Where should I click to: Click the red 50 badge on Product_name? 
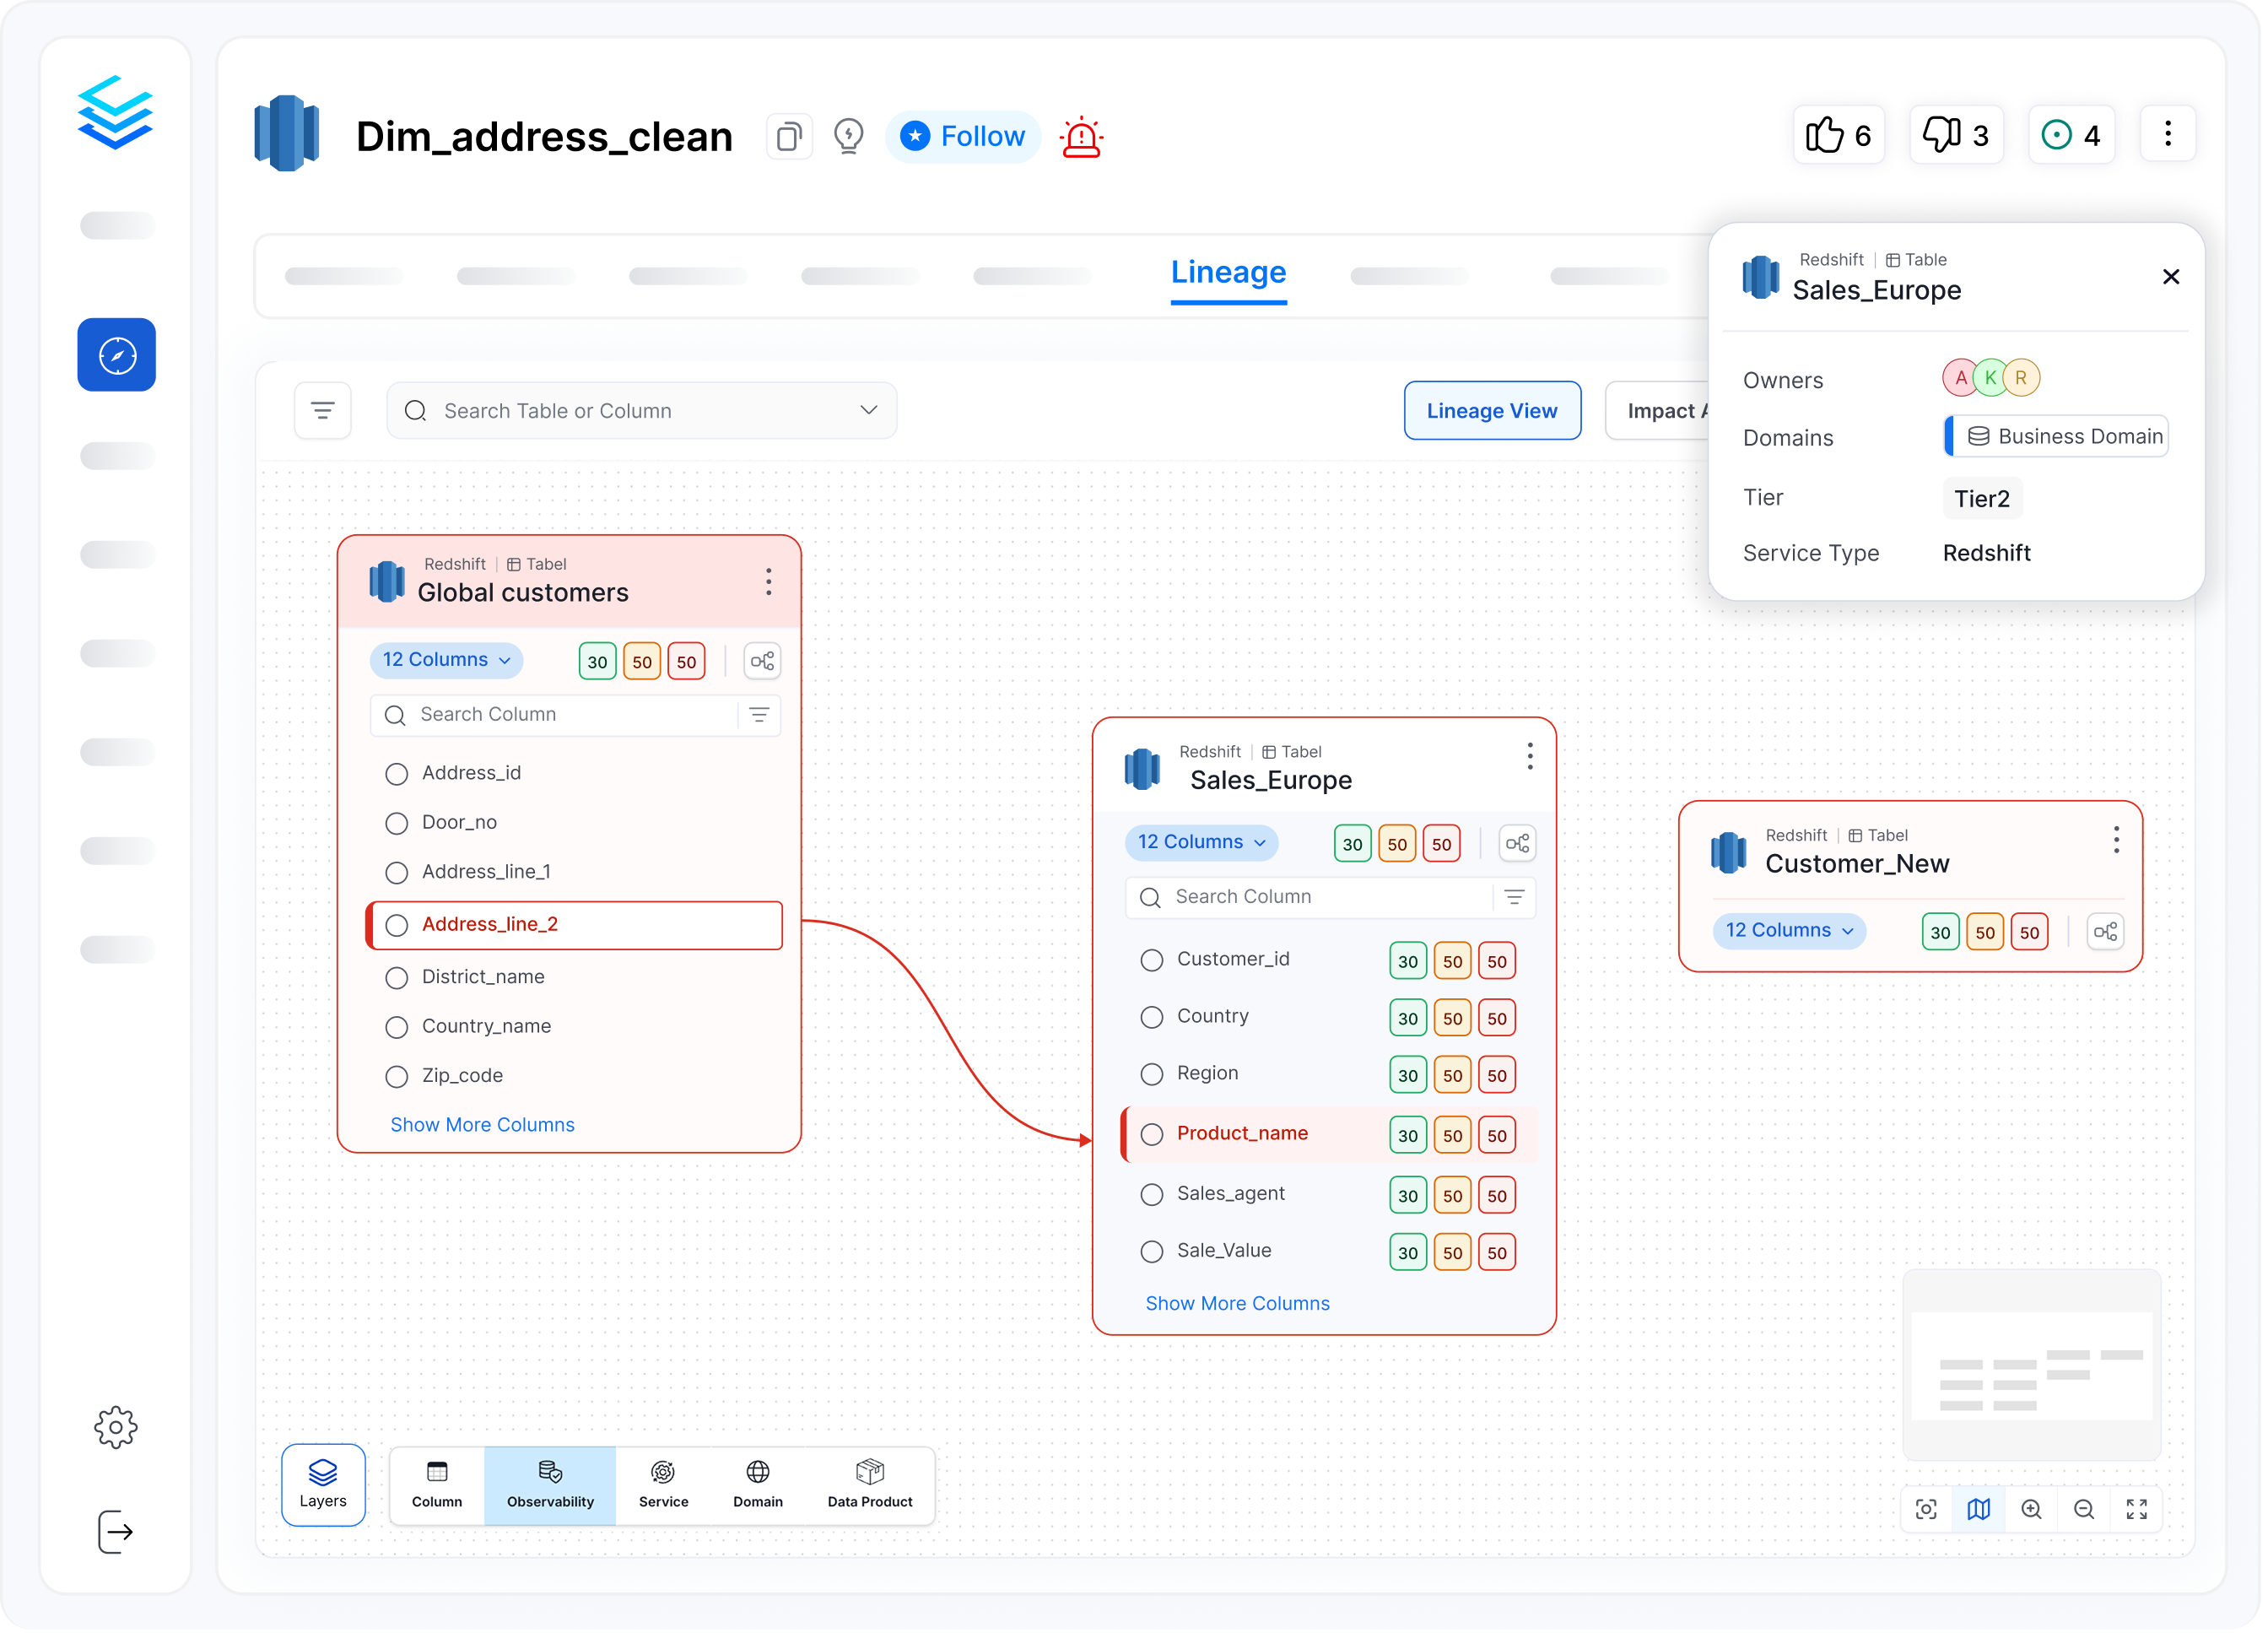click(1496, 1135)
